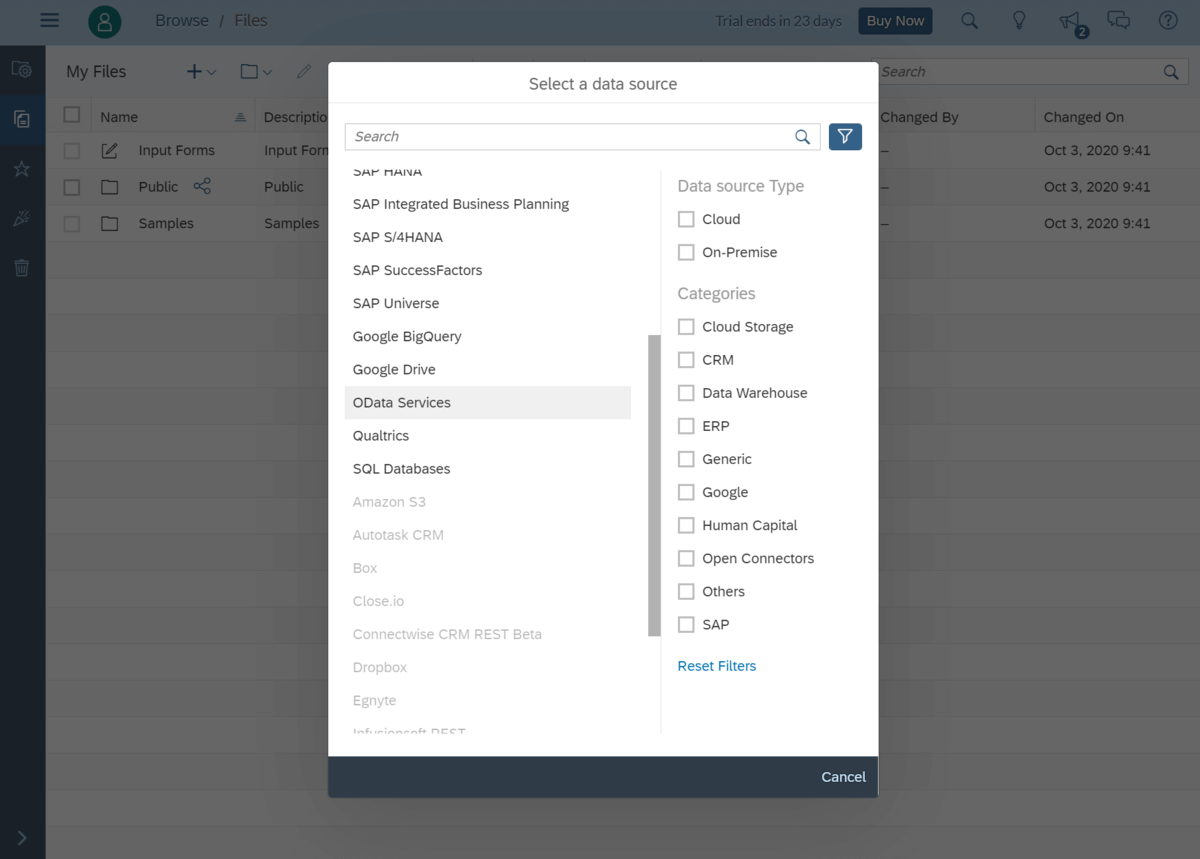The height and width of the screenshot is (859, 1200).
Task: Click greyed-out Dropbox entry
Action: tap(488, 667)
